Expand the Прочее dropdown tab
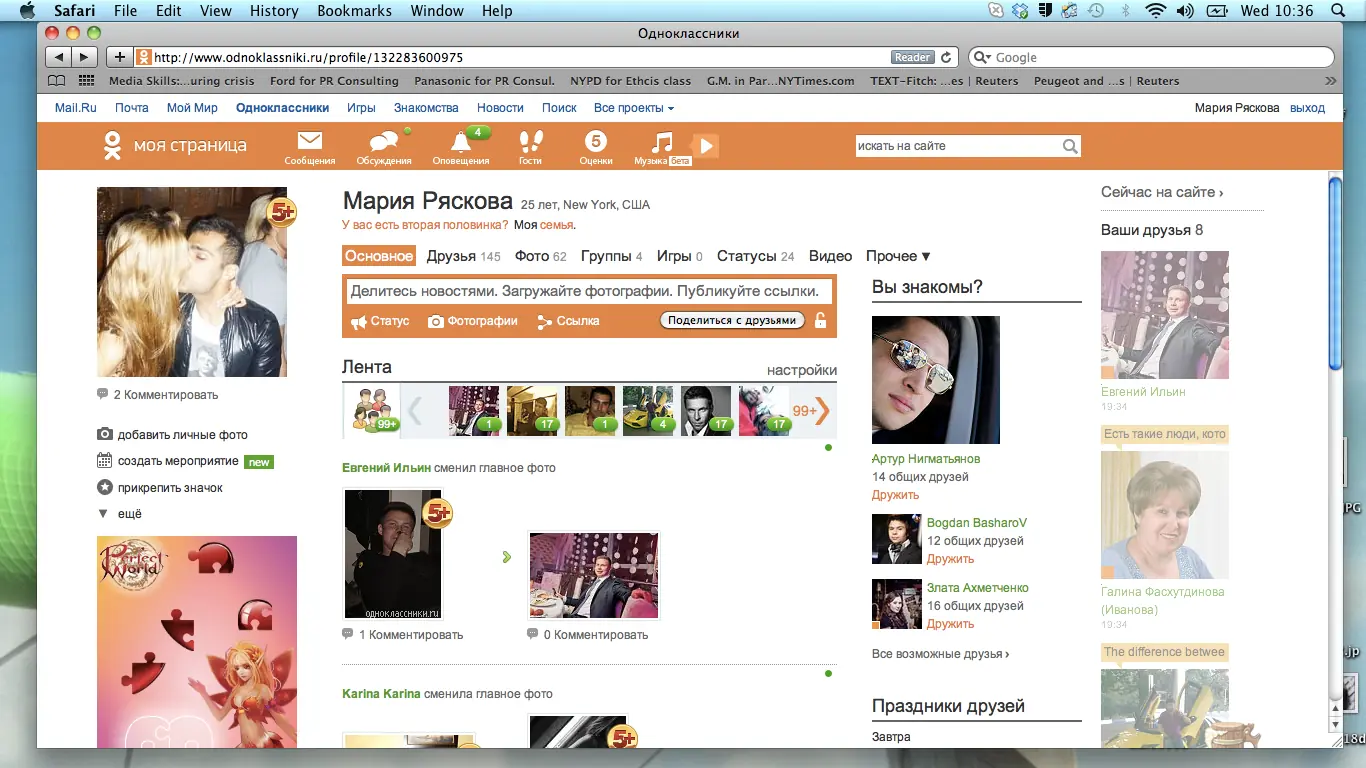The width and height of the screenshot is (1366, 768). point(898,256)
